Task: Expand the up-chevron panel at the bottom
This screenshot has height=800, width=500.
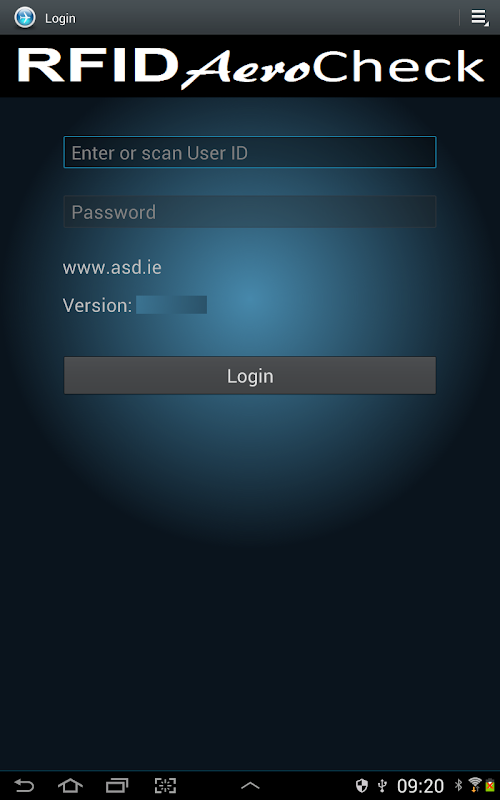Action: tap(250, 786)
